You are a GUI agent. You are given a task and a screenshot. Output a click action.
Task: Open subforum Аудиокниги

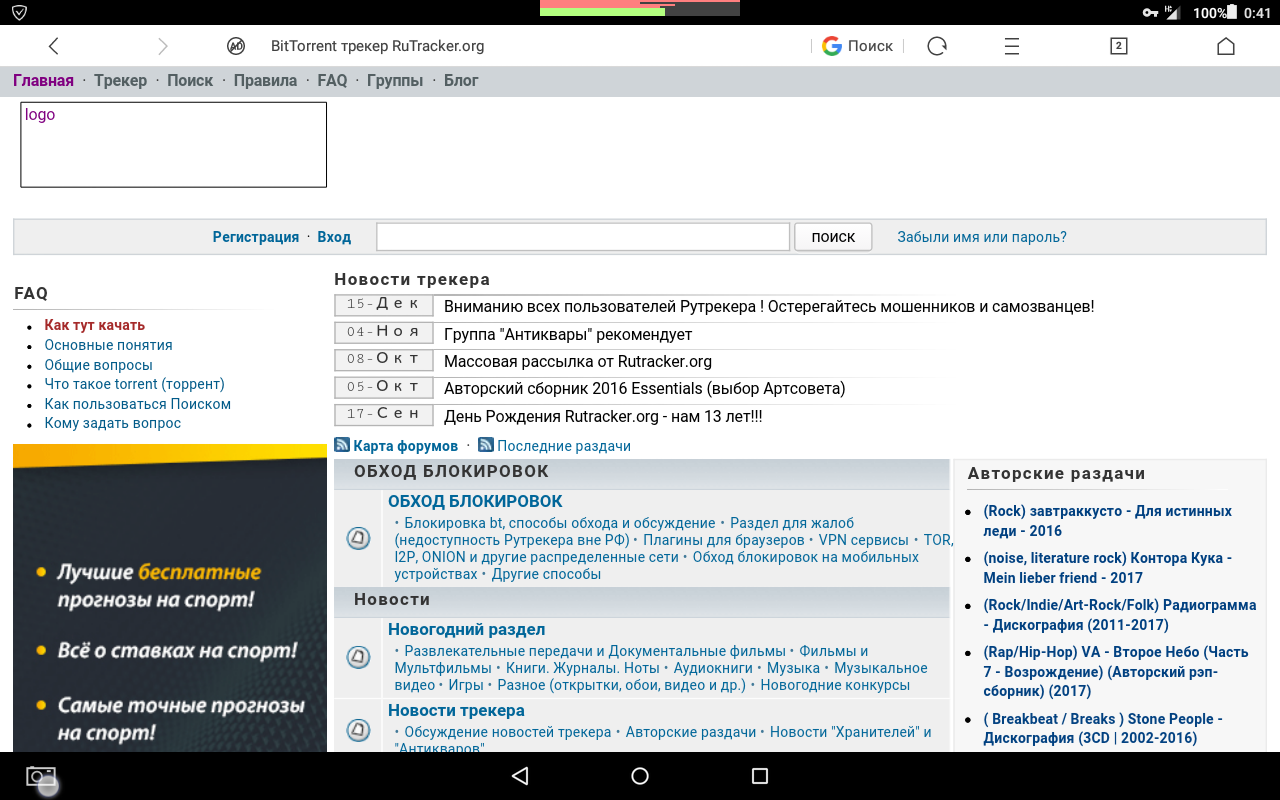point(713,668)
